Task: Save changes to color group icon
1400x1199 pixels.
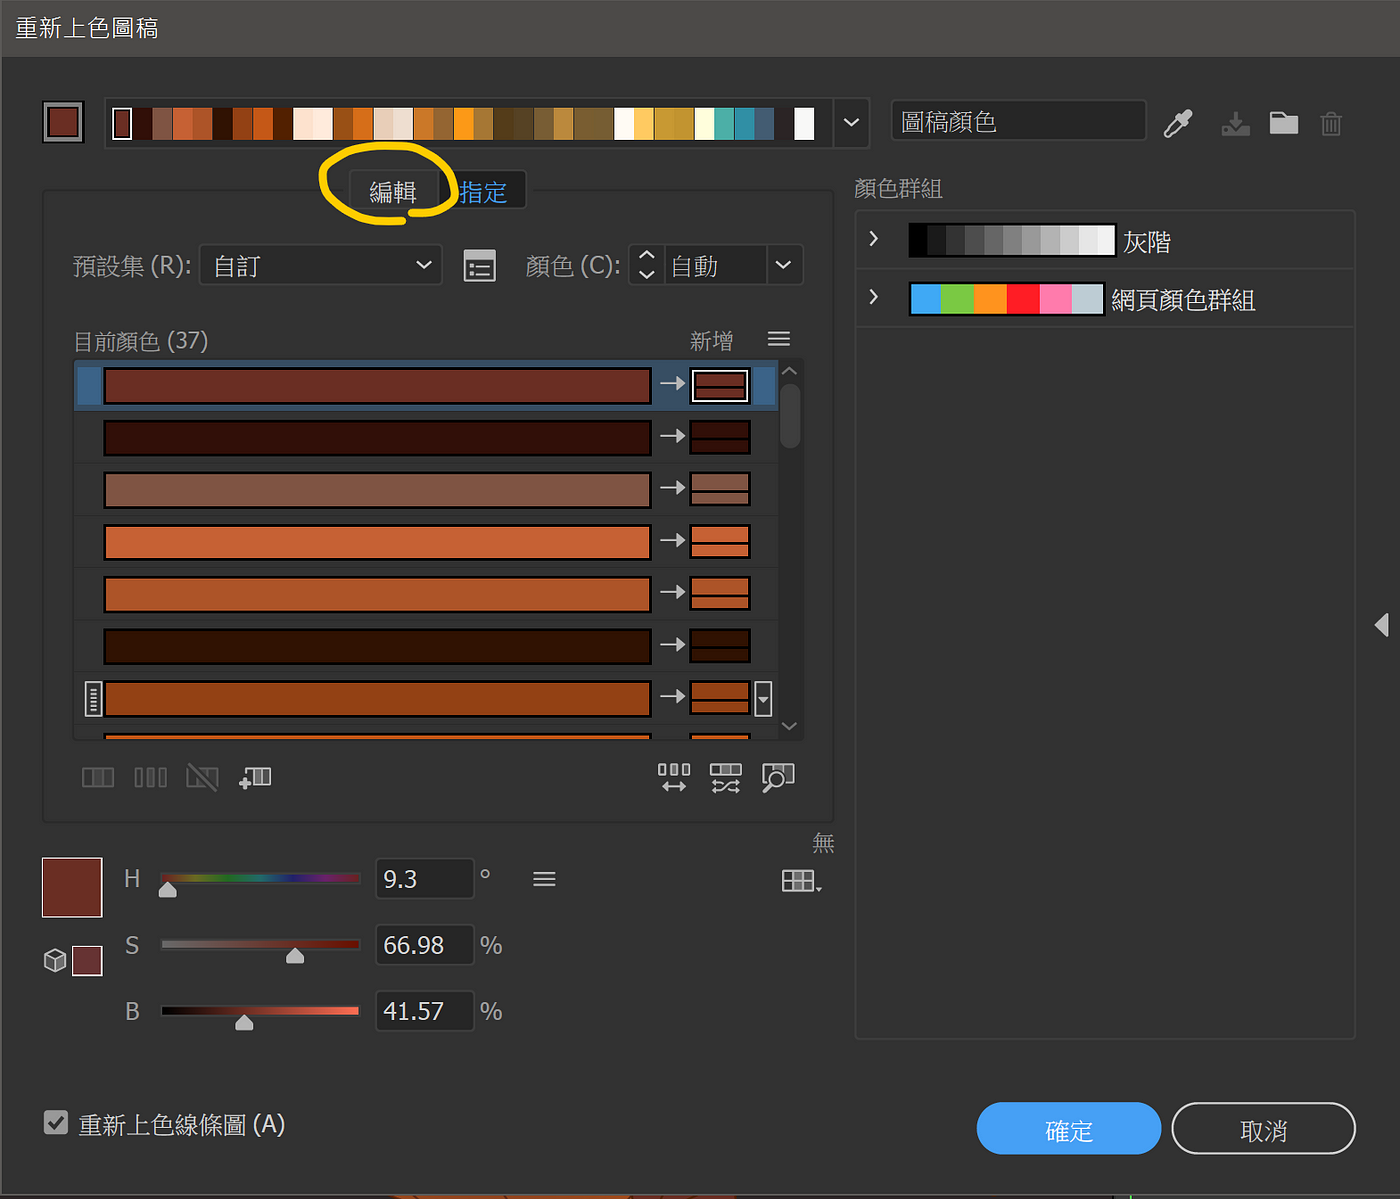Action: pyautogui.click(x=1235, y=124)
